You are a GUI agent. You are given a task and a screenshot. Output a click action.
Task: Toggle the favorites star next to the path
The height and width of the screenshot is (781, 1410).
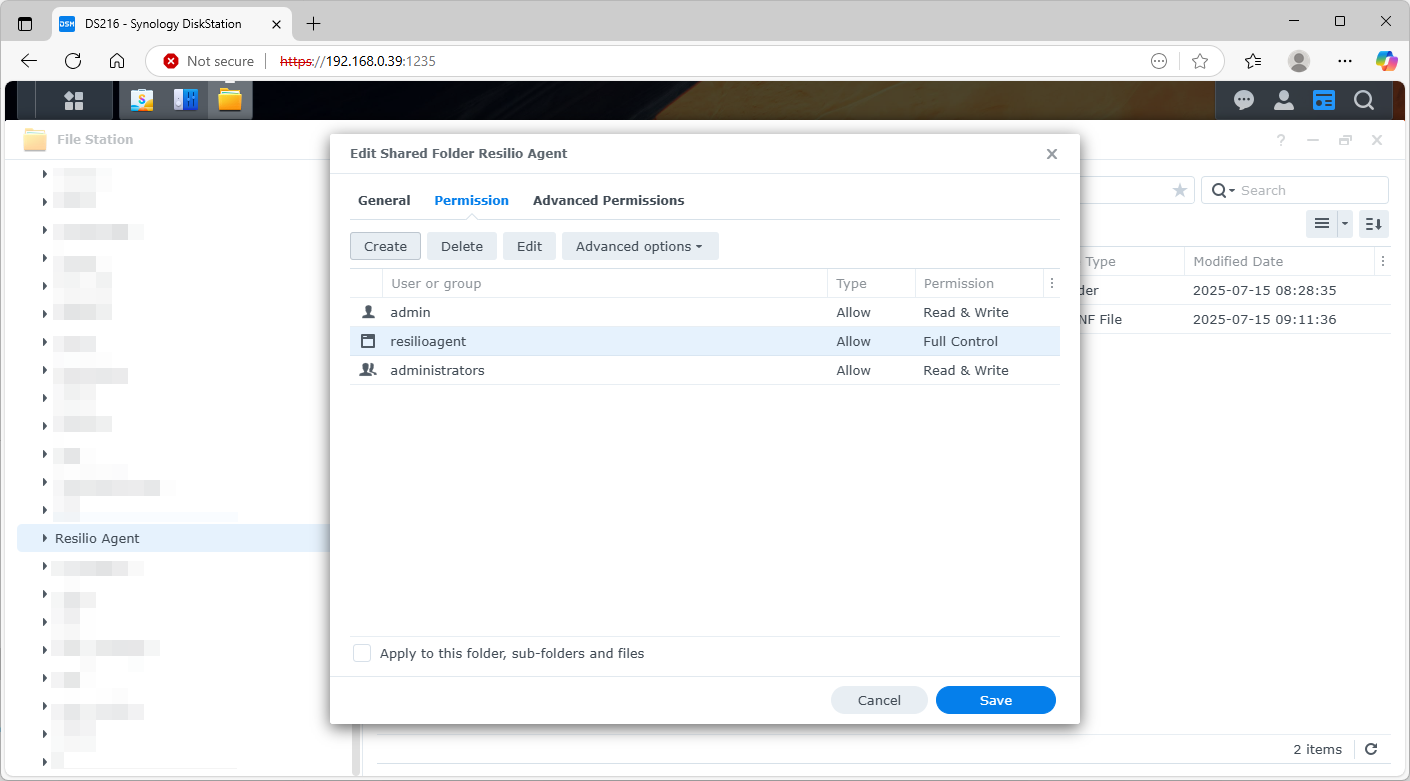pos(1180,190)
